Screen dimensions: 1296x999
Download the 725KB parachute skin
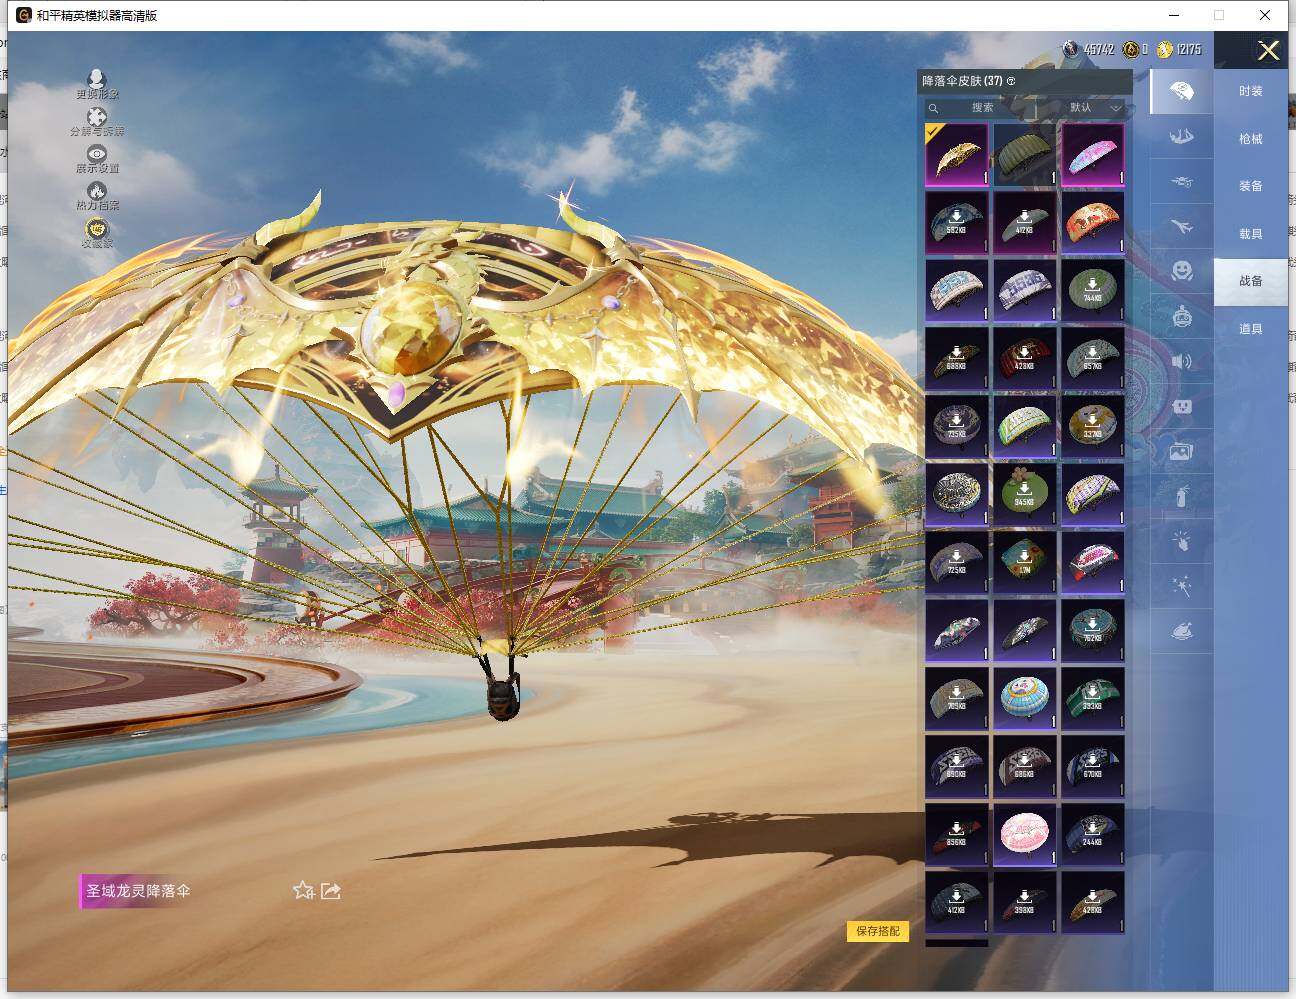(x=957, y=562)
